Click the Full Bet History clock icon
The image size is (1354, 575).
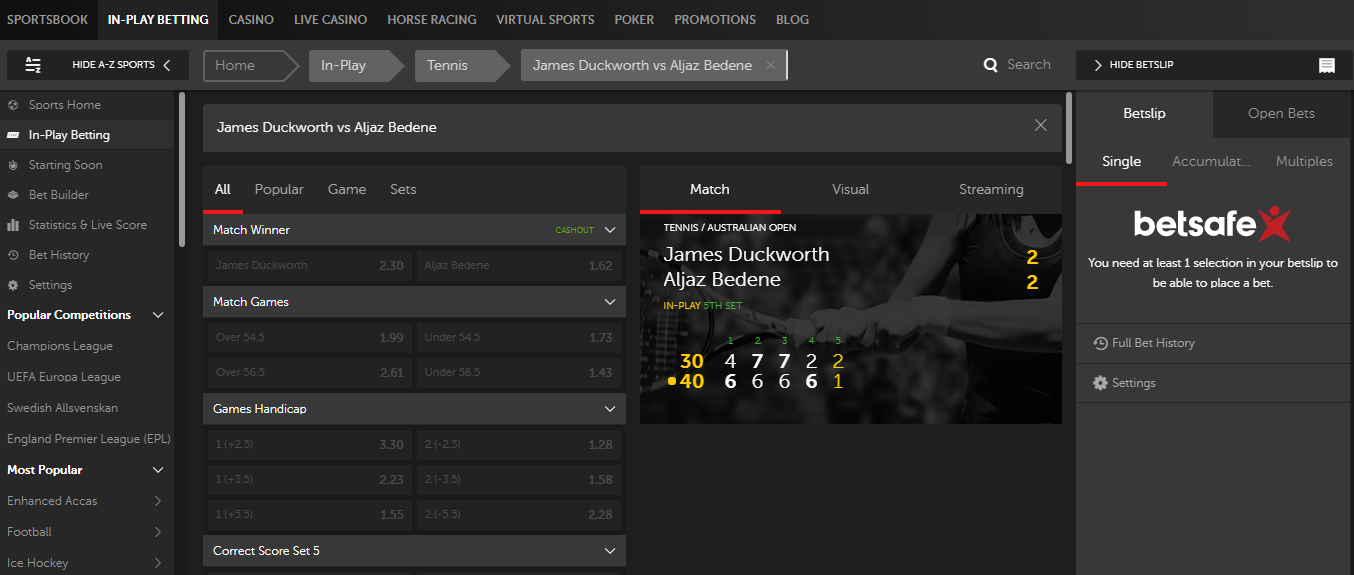1100,343
